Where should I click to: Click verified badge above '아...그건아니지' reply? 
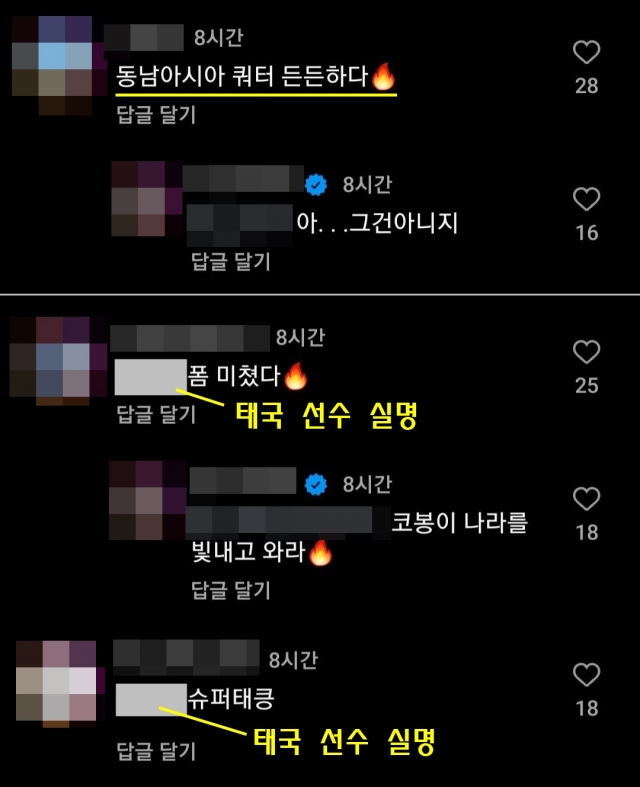point(316,185)
